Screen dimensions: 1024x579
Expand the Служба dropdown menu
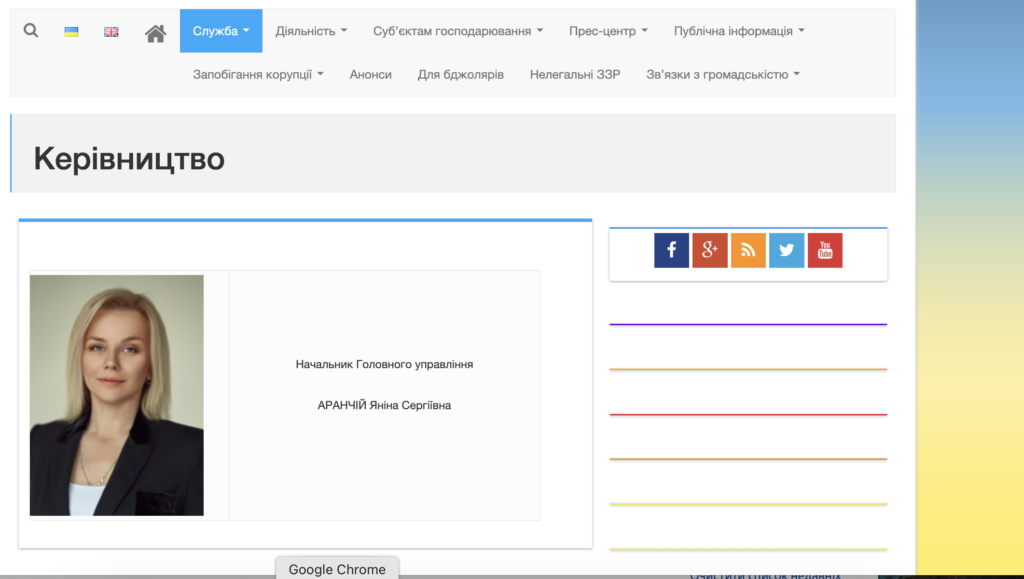(x=221, y=31)
